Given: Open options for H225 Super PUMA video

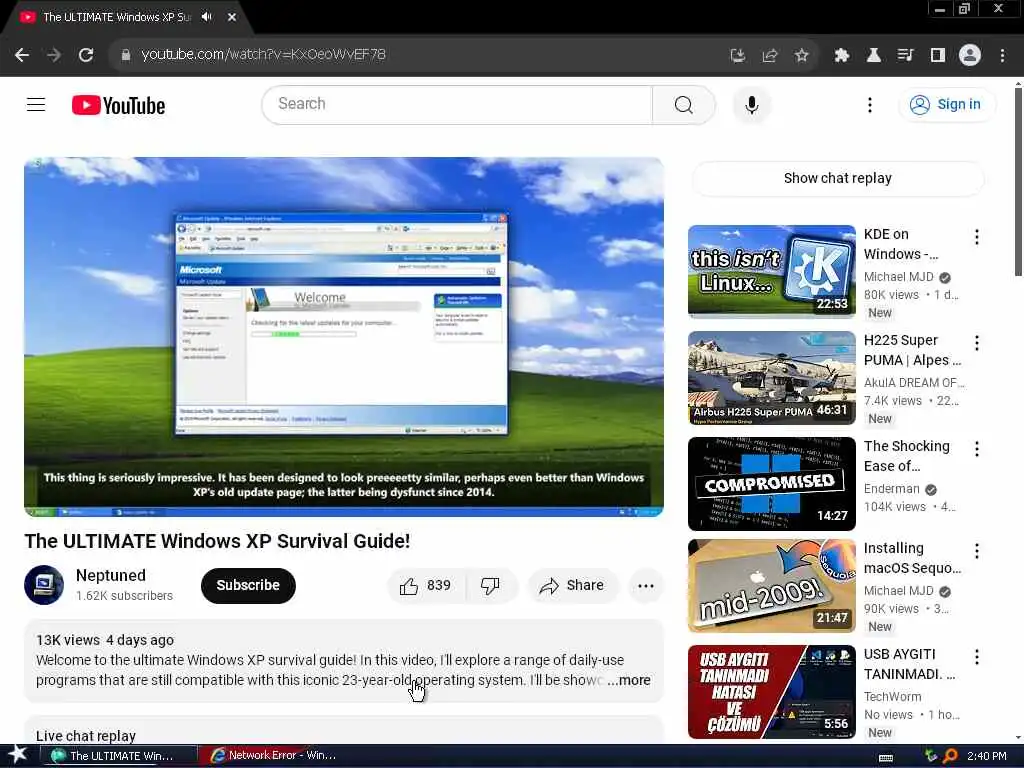Looking at the screenshot, I should (x=976, y=343).
